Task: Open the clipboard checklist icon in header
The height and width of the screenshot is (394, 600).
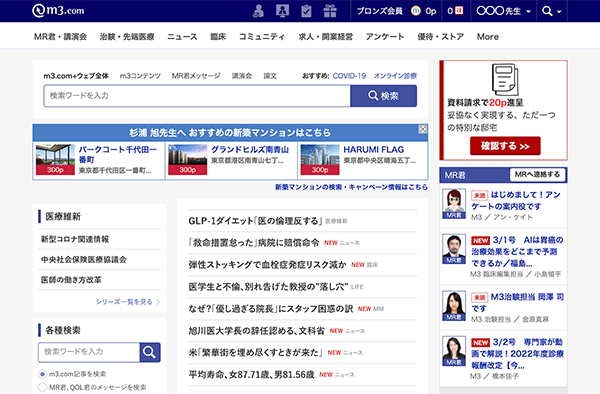Action: pyautogui.click(x=306, y=11)
